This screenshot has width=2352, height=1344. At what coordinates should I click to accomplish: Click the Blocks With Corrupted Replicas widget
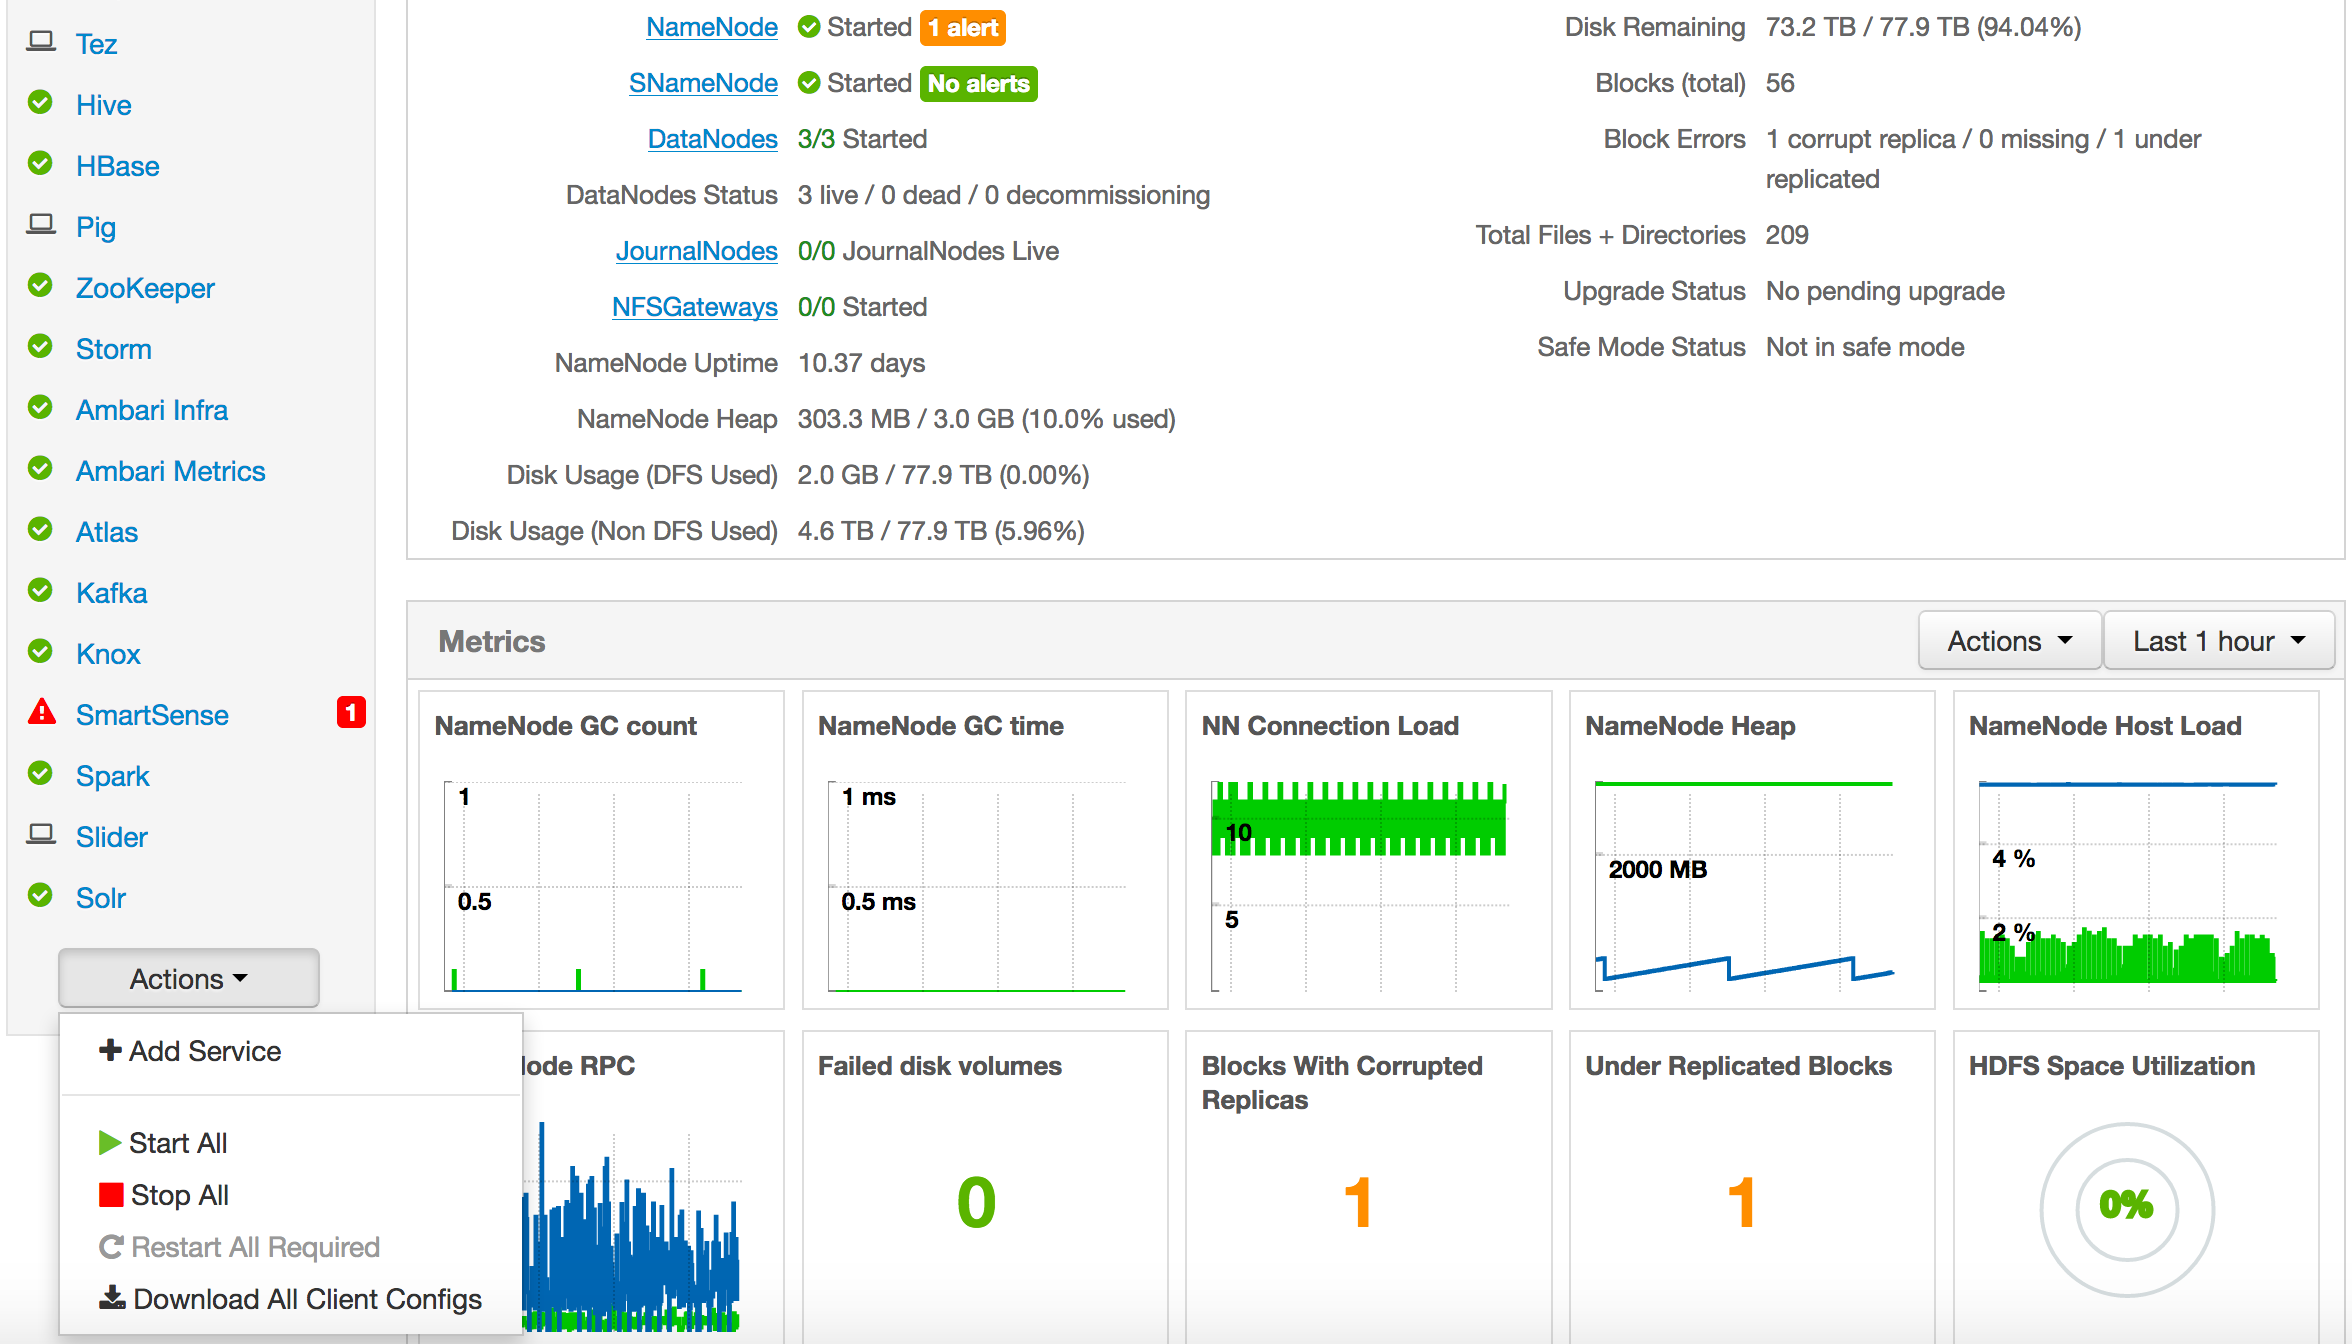[1369, 1188]
